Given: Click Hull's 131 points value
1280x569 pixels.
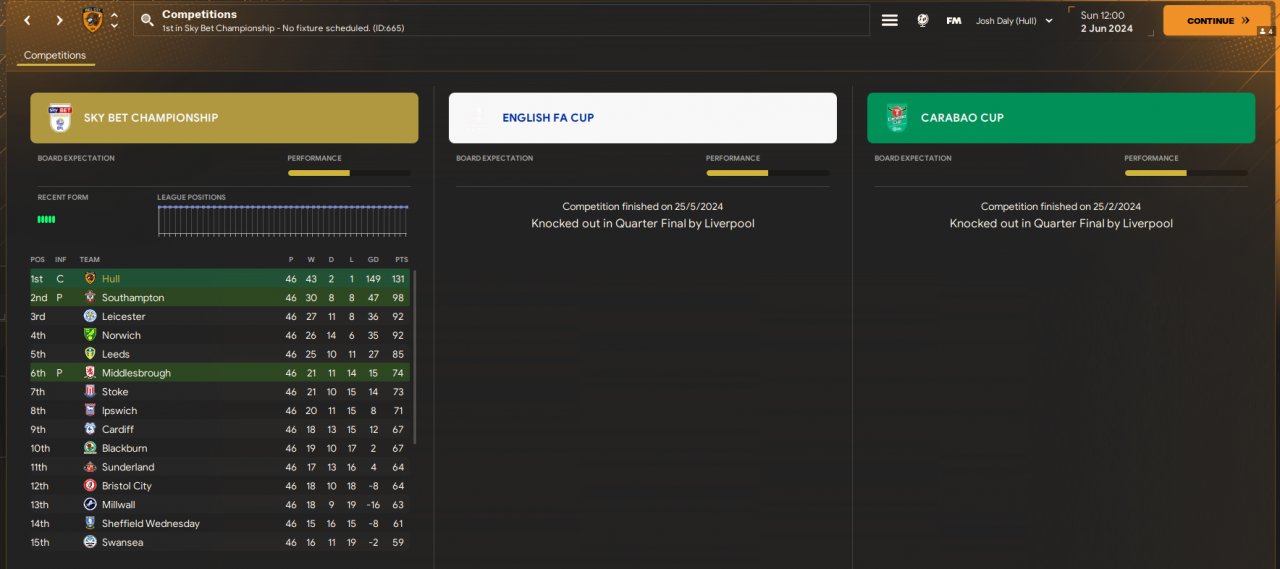Looking at the screenshot, I should click(400, 279).
